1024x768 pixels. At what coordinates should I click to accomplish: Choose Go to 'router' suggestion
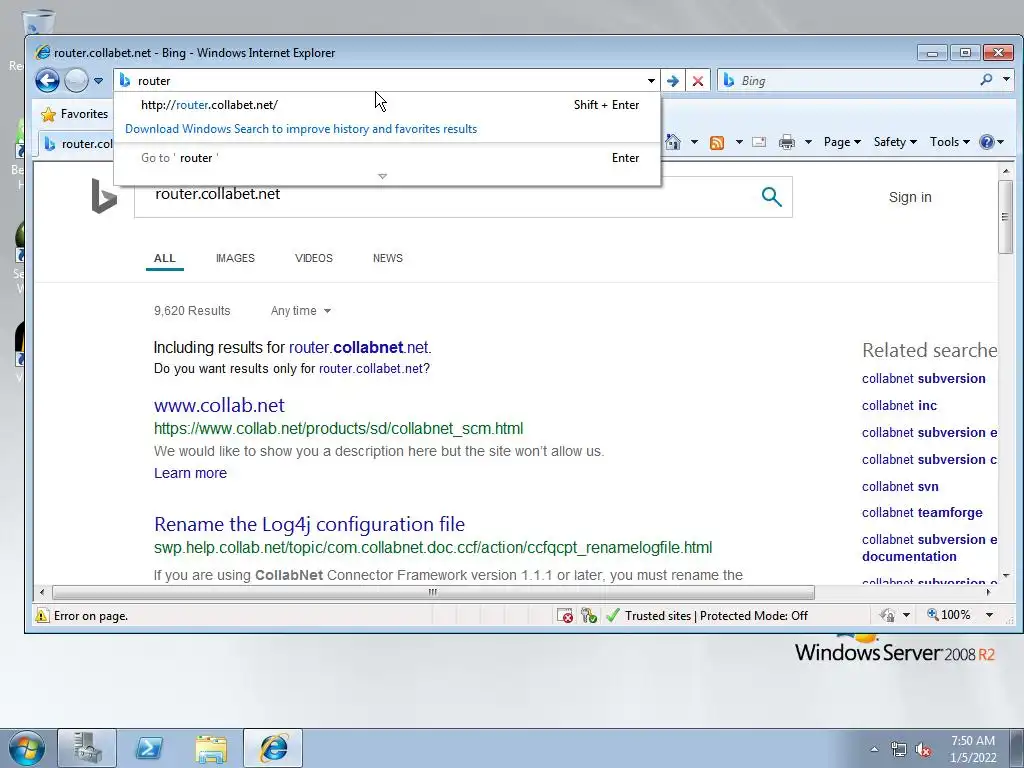point(387,157)
